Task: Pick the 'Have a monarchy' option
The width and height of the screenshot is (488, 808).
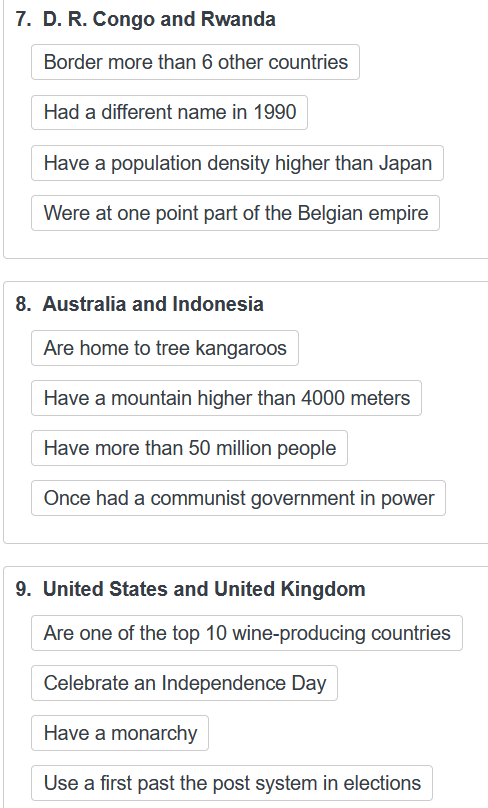Action: point(120,733)
